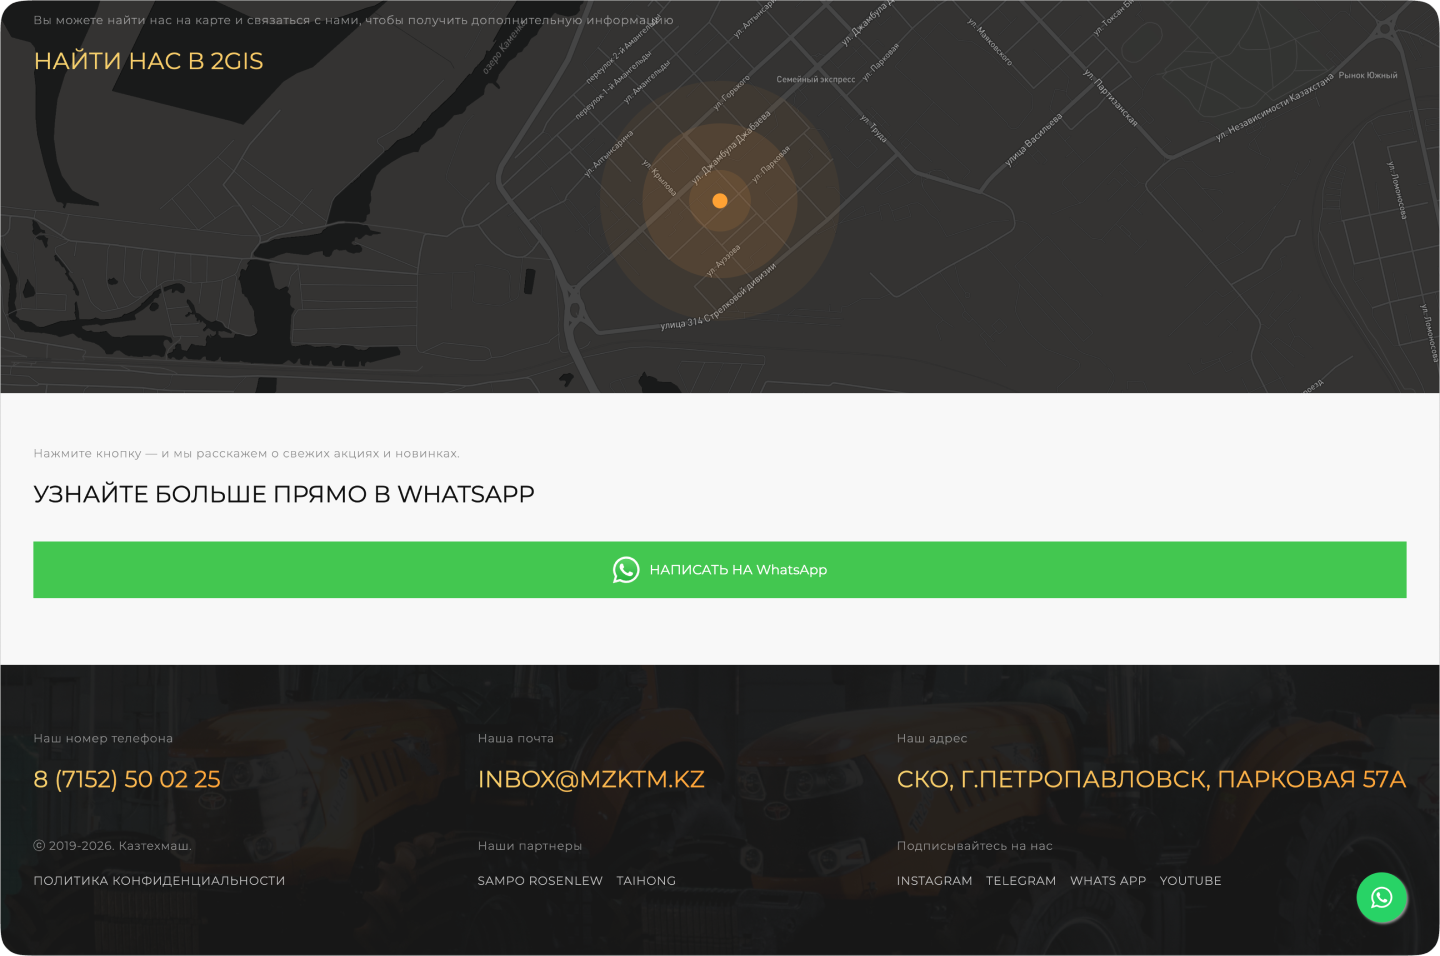Call the phone number 8 (7152) 50 02 25
1440x956 pixels.
point(127,779)
